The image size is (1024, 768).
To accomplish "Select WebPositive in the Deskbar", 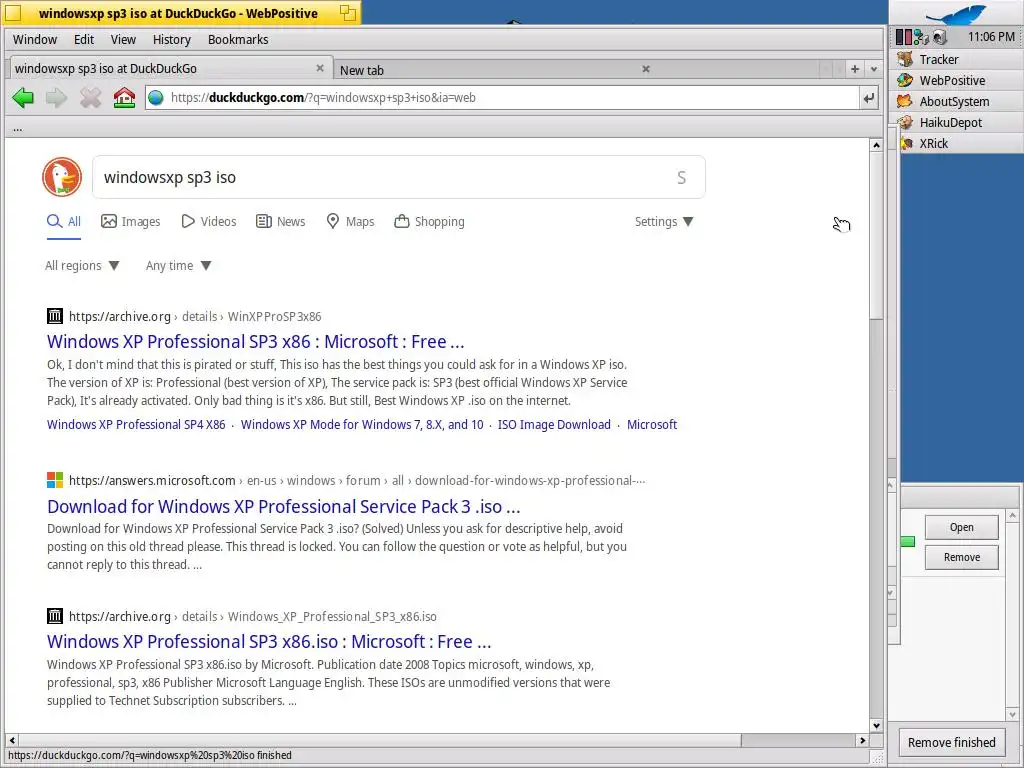I will pos(955,80).
